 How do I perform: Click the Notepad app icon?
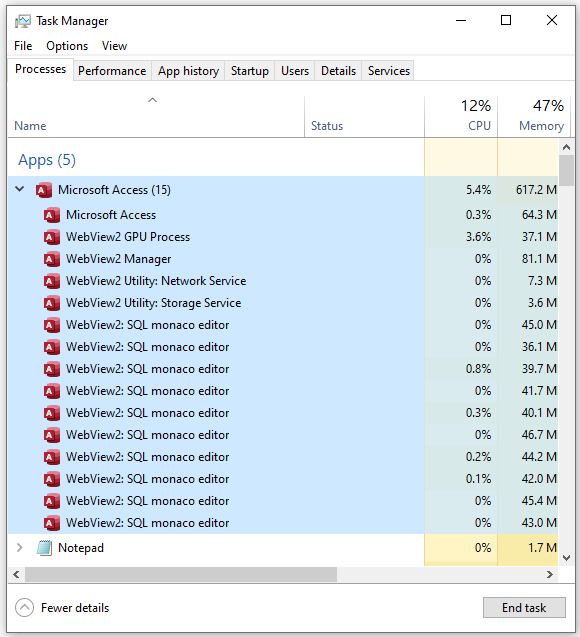point(44,548)
